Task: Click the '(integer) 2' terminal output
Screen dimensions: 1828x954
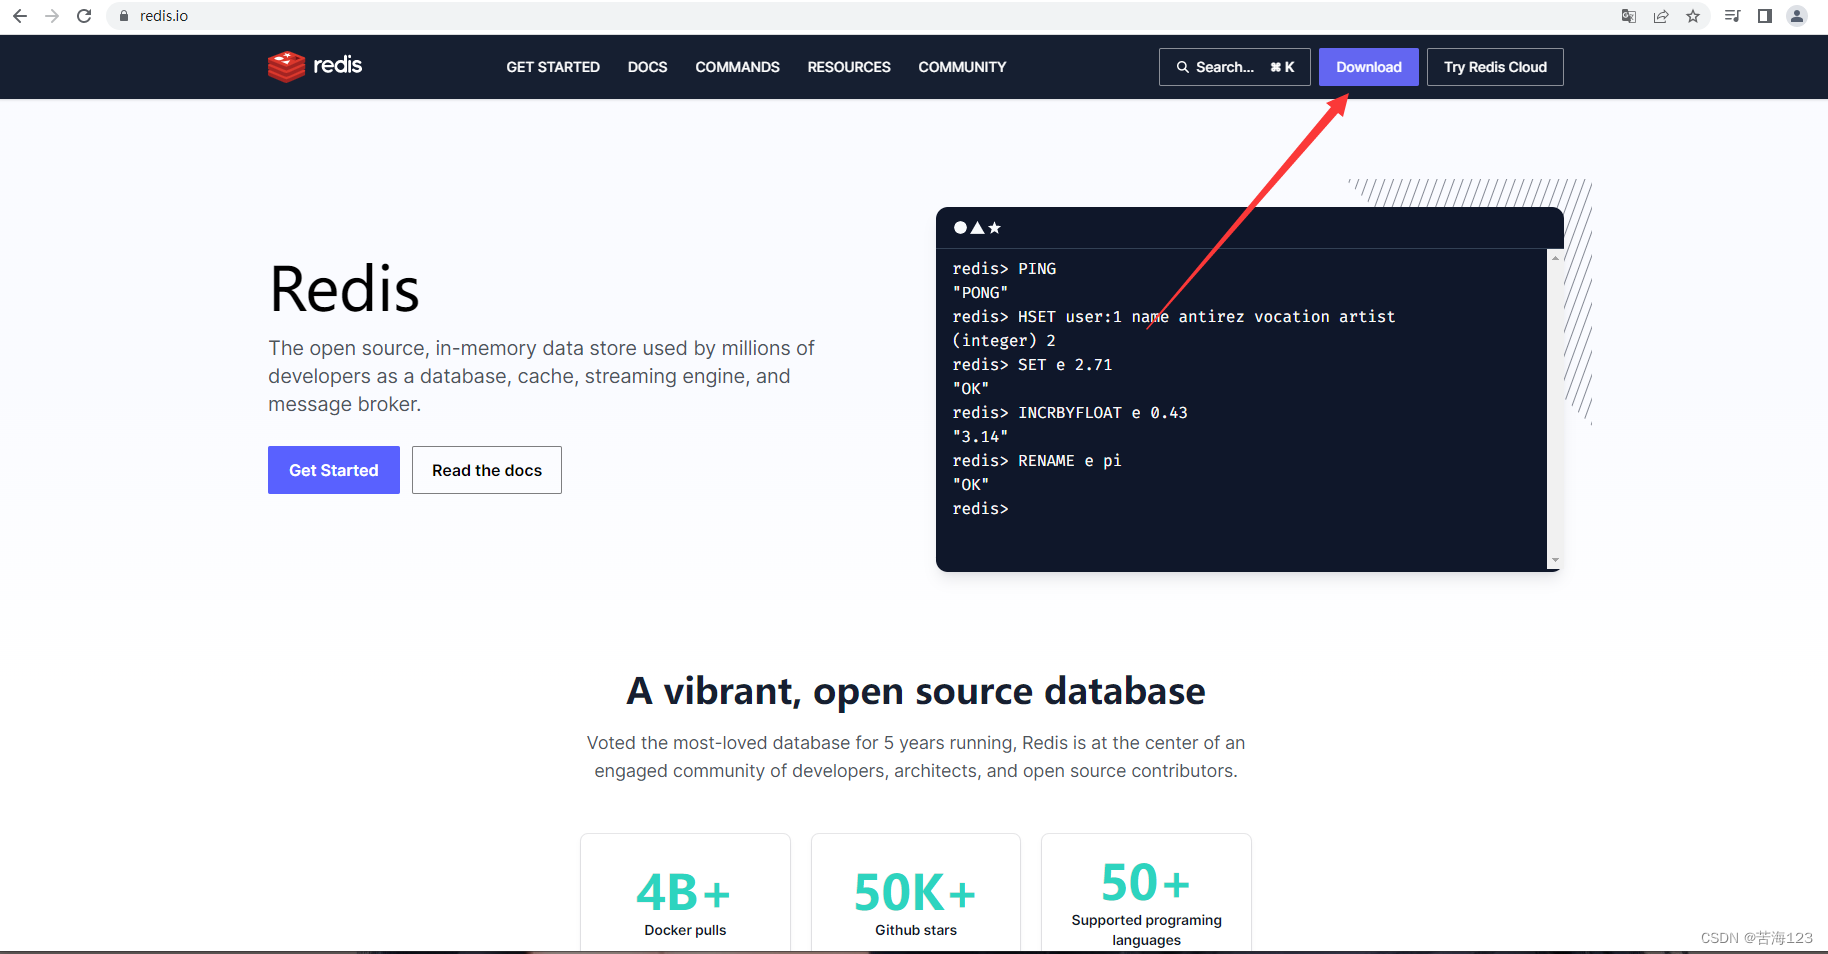Action: coord(1004,341)
